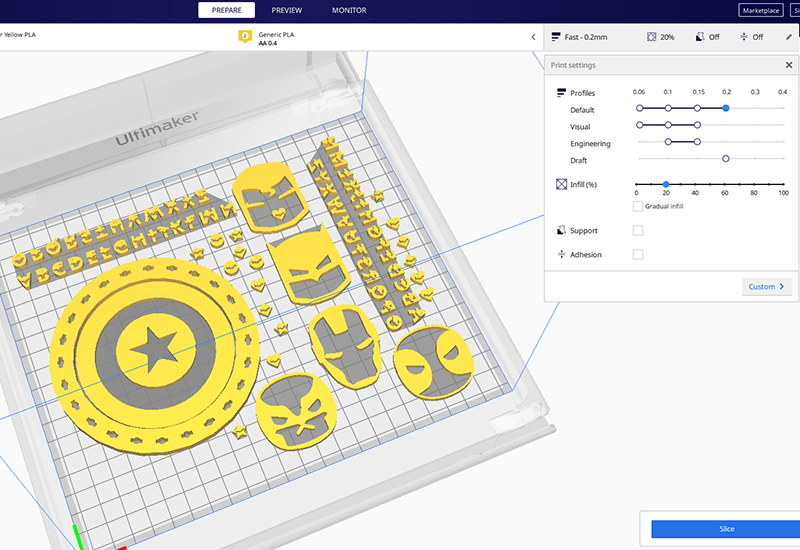
Task: Open Custom print settings
Action: pyautogui.click(x=767, y=286)
